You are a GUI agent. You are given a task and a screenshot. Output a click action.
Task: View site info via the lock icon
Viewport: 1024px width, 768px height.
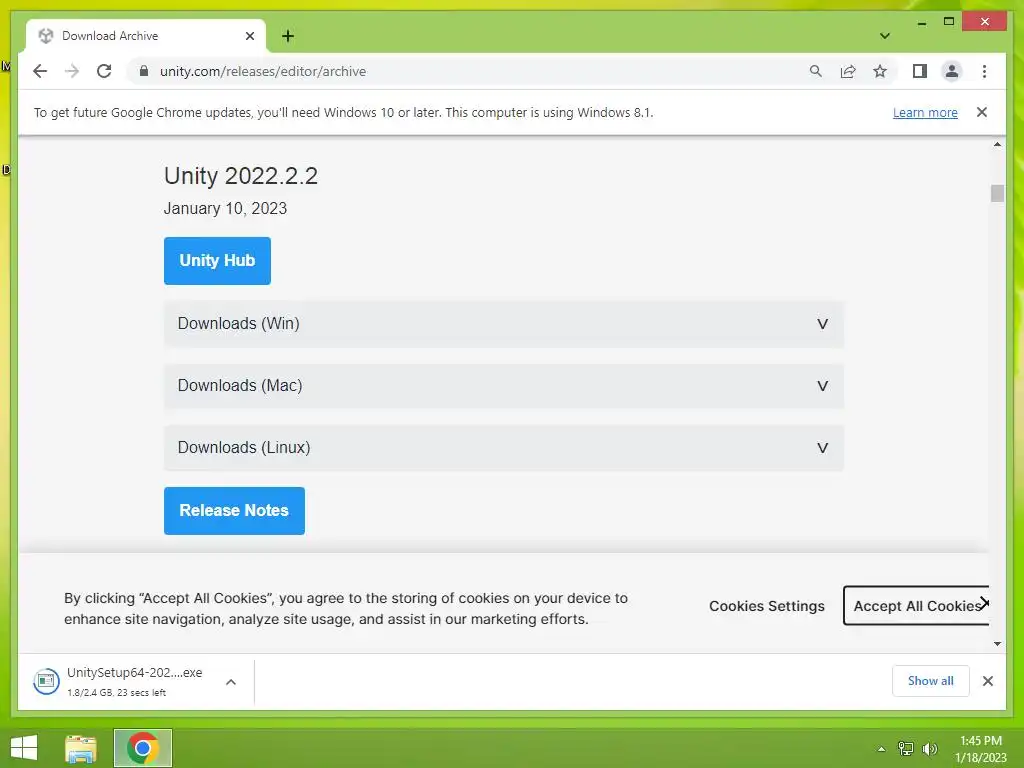[144, 71]
